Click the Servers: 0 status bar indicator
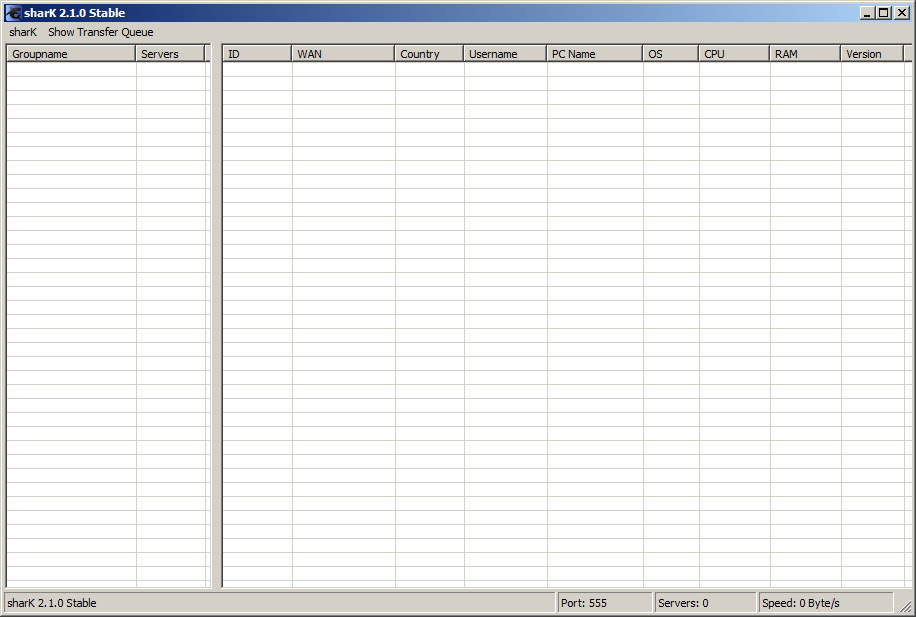The height and width of the screenshot is (617, 916). point(704,603)
